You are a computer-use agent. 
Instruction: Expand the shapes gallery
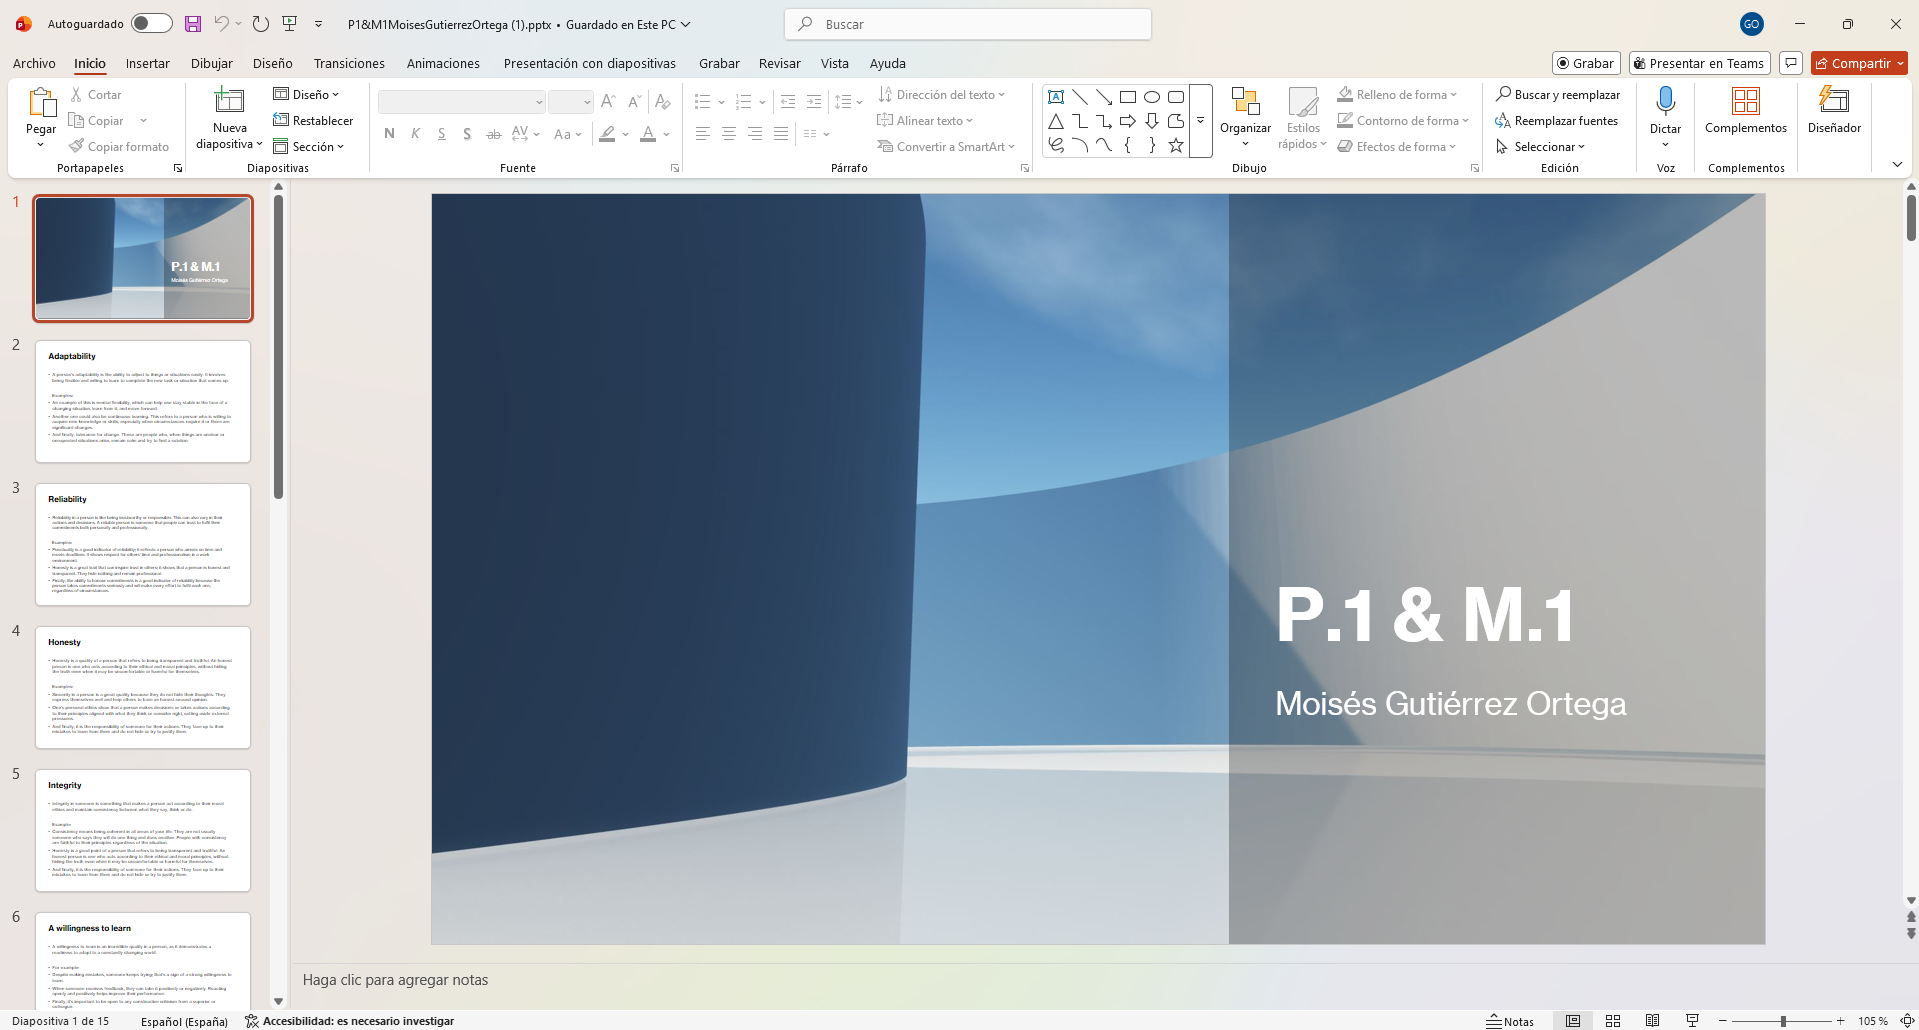[x=1200, y=121]
